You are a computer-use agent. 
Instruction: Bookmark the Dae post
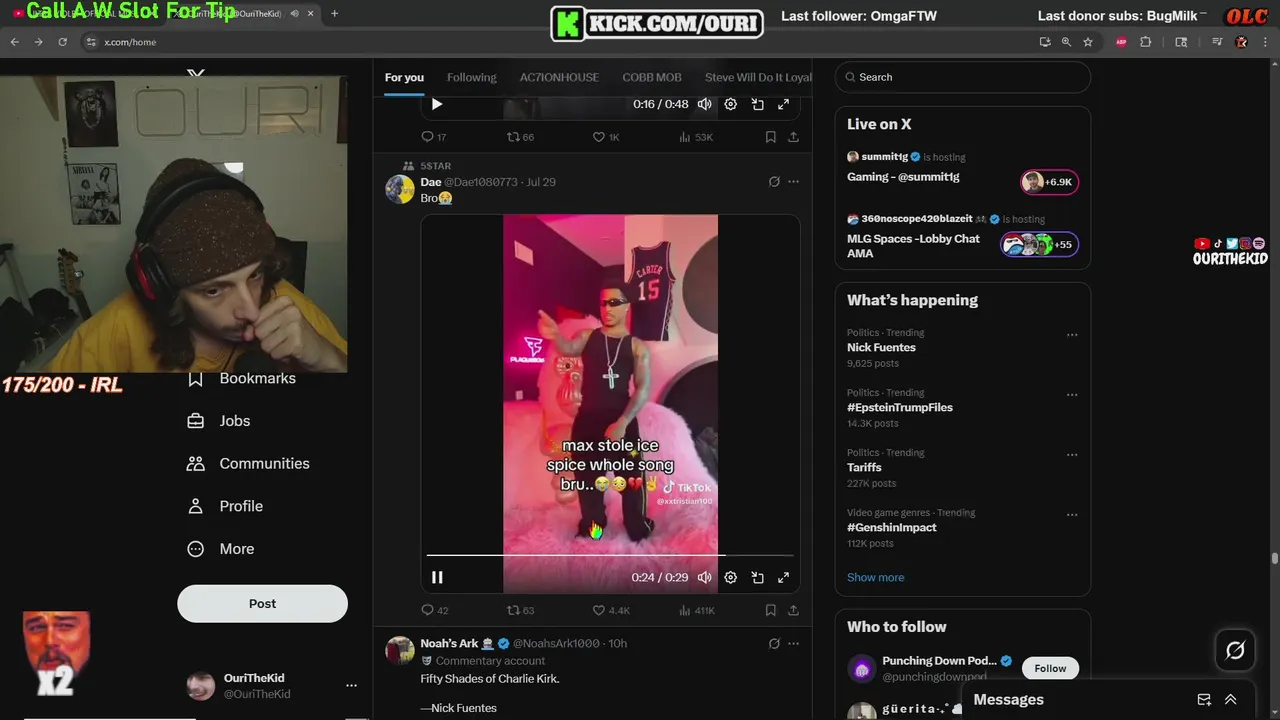(771, 610)
